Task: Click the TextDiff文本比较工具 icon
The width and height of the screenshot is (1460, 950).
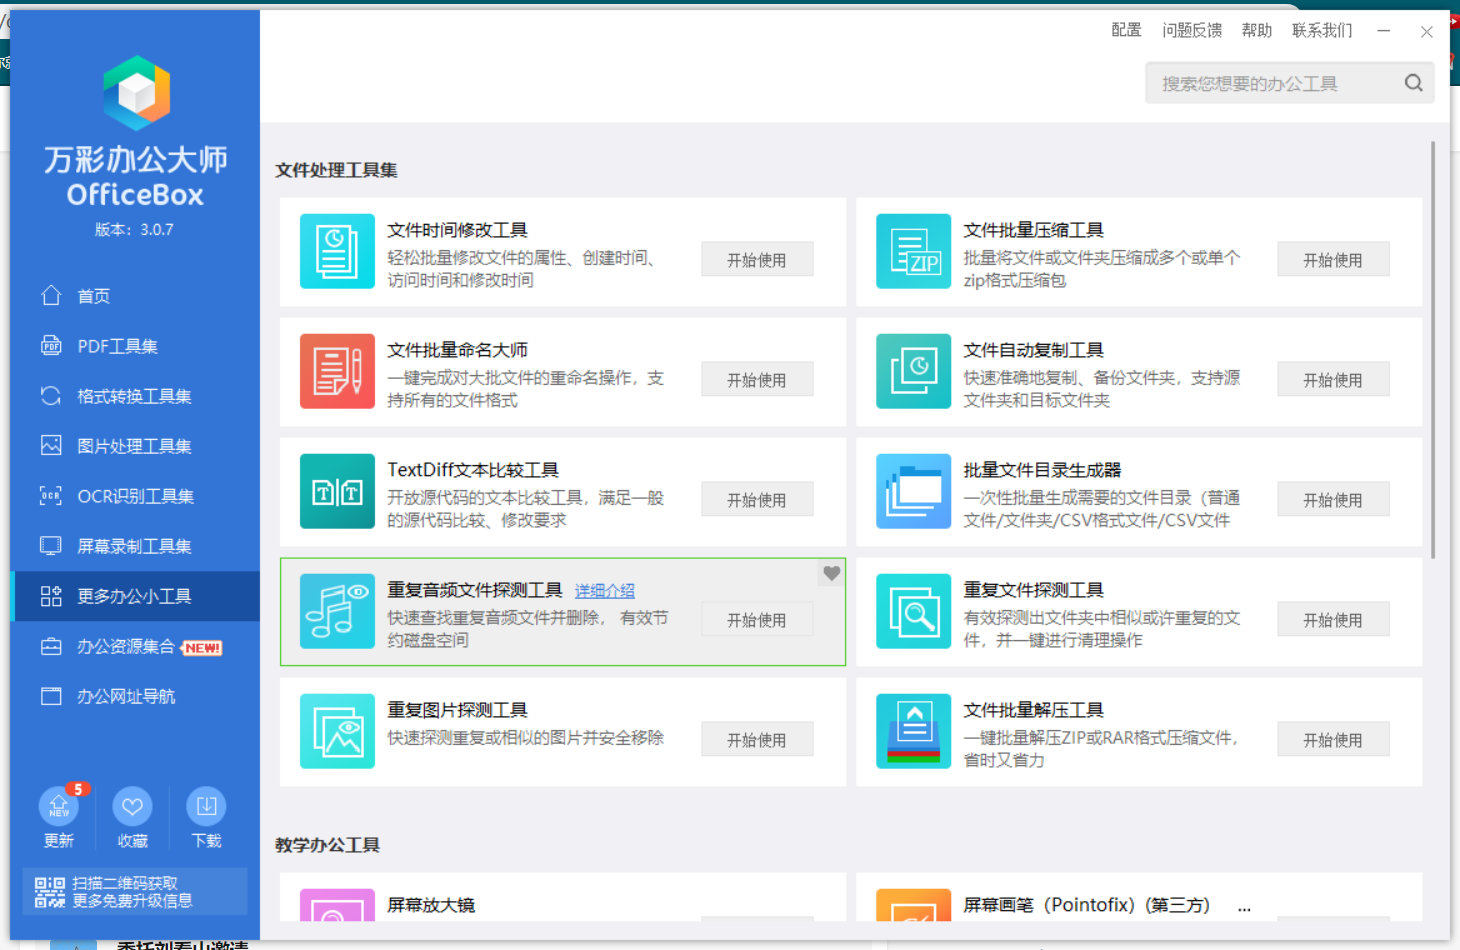Action: tap(337, 491)
